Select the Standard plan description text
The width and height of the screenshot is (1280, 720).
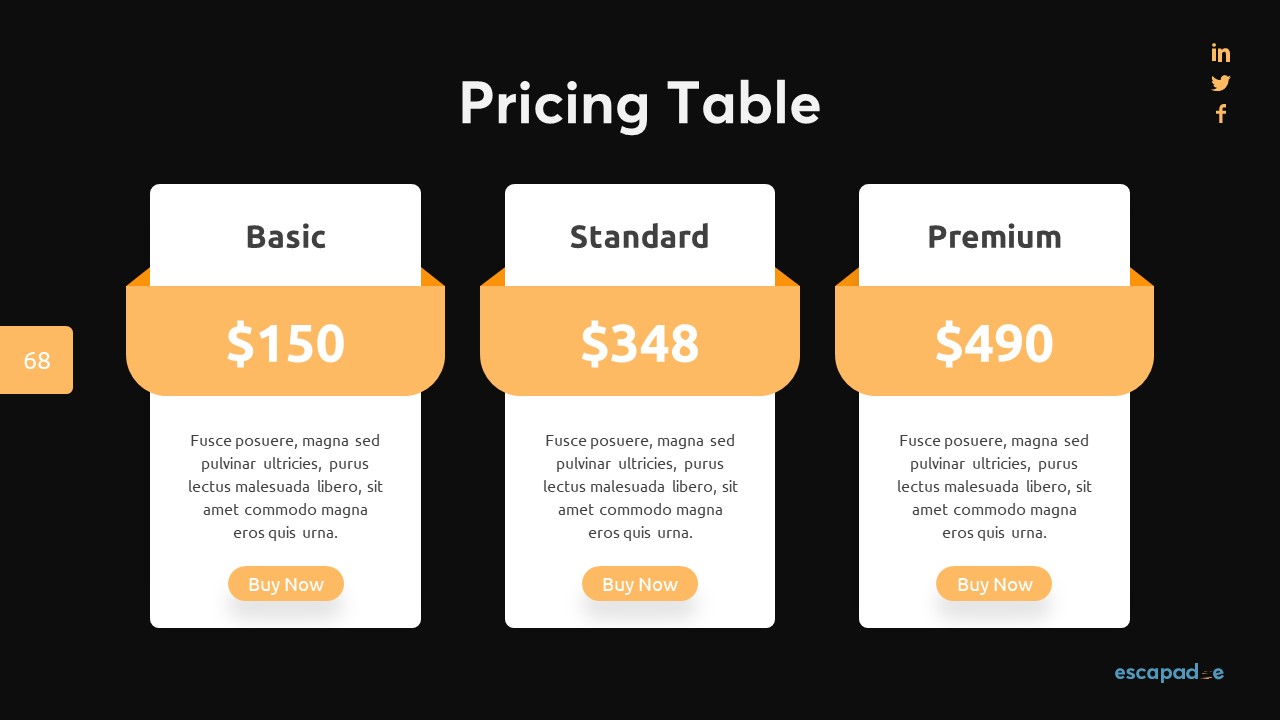pos(640,486)
